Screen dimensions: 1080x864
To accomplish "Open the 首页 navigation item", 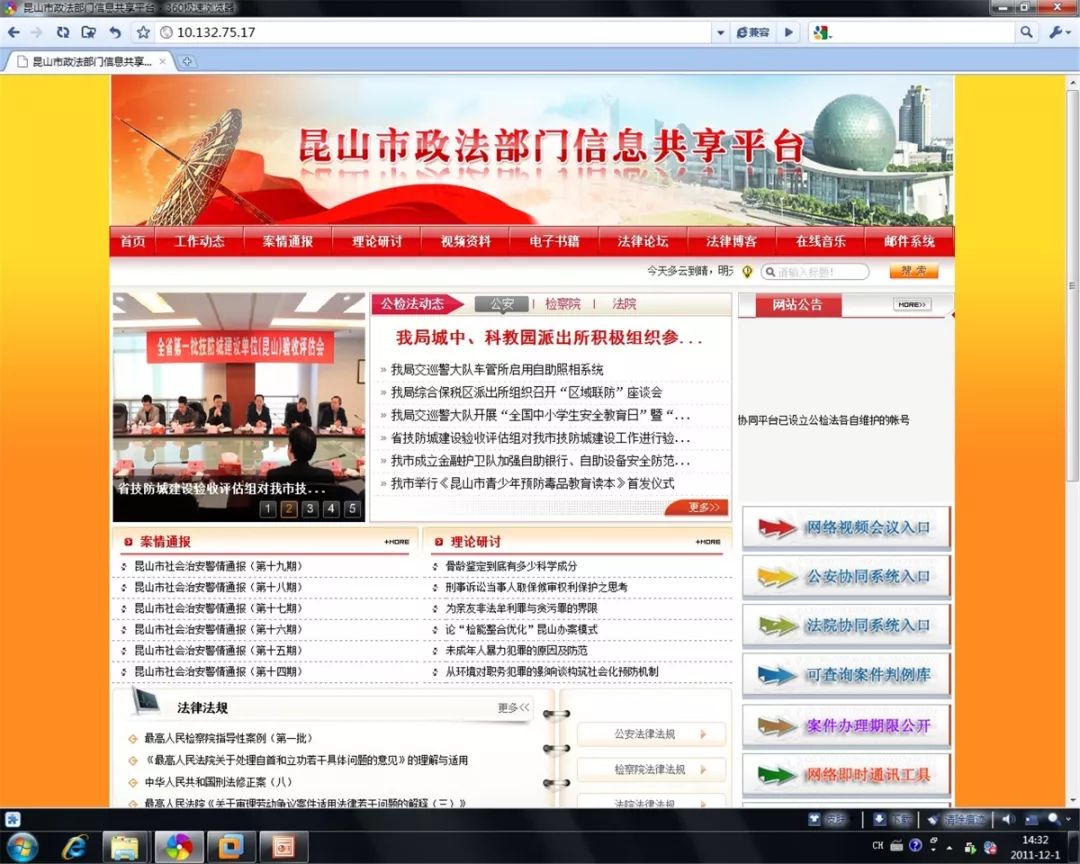I will [133, 241].
